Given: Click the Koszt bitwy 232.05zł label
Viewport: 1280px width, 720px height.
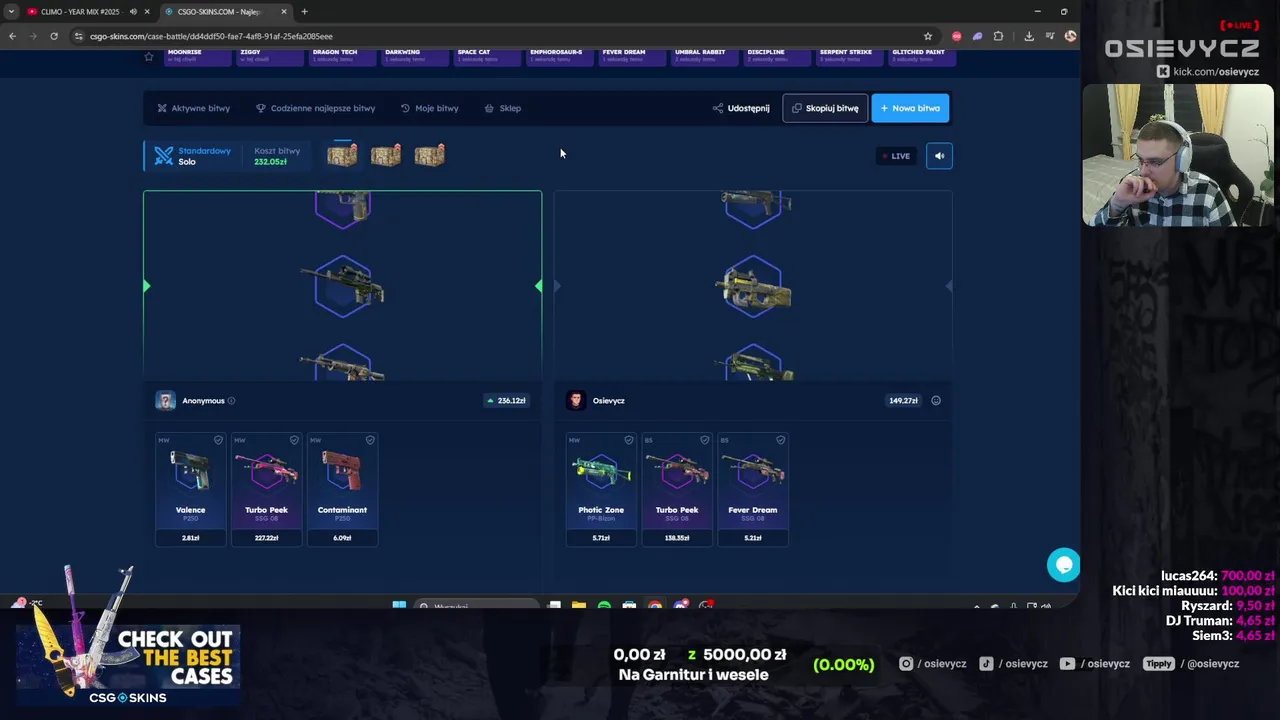Looking at the screenshot, I should 277,156.
